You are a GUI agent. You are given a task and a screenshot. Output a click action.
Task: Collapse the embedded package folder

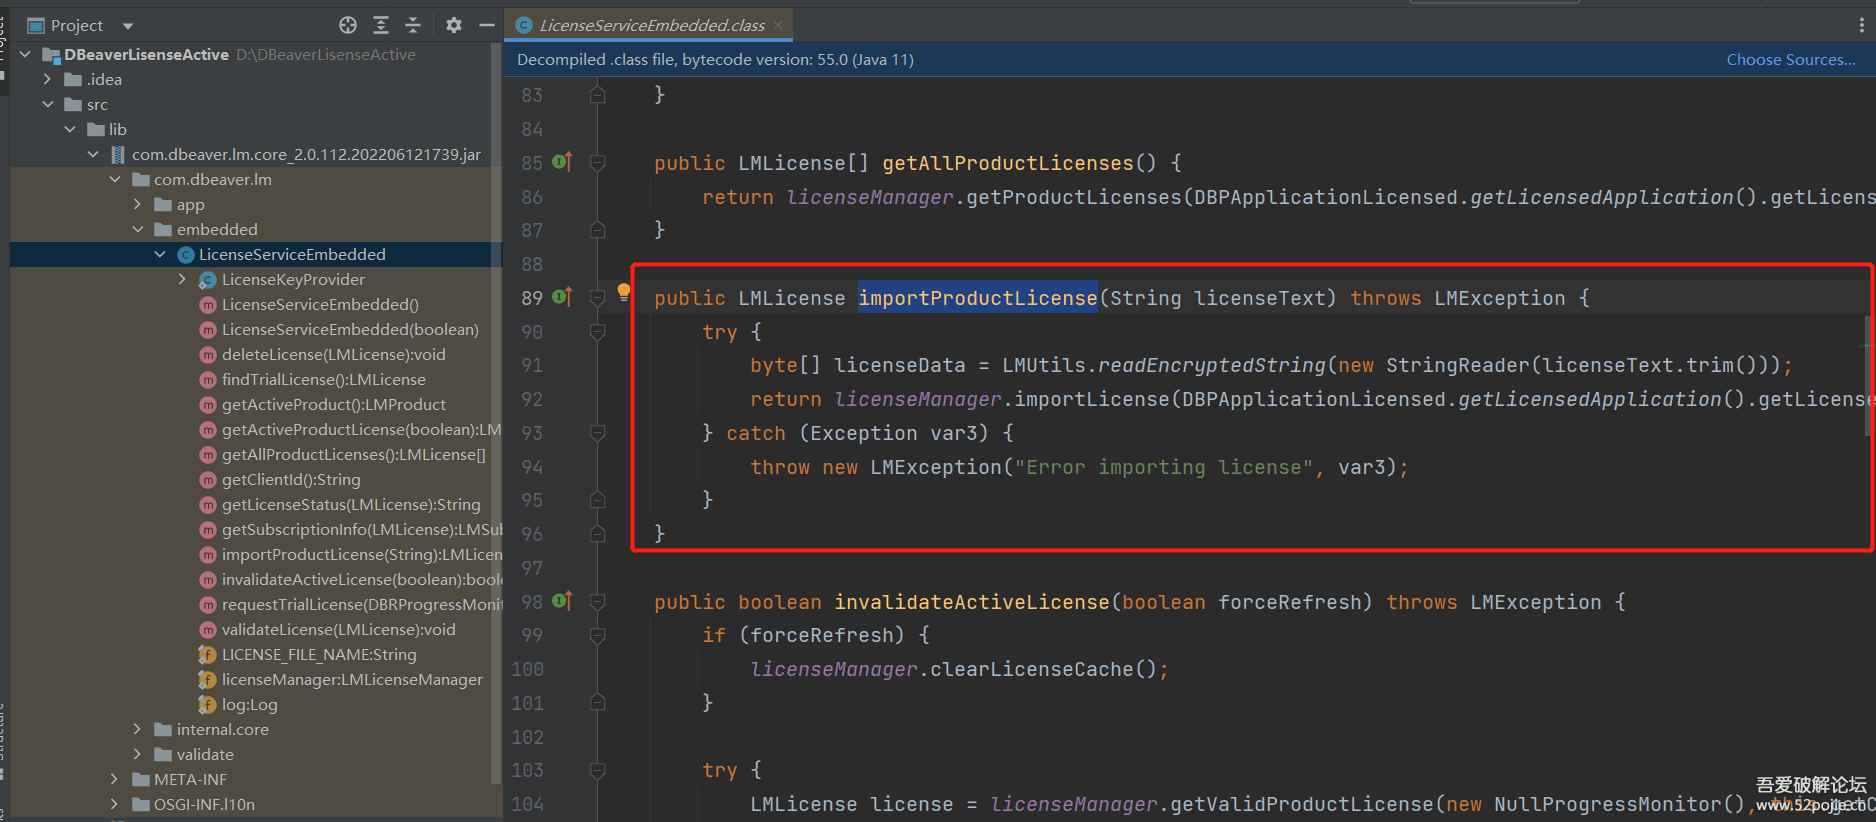138,229
